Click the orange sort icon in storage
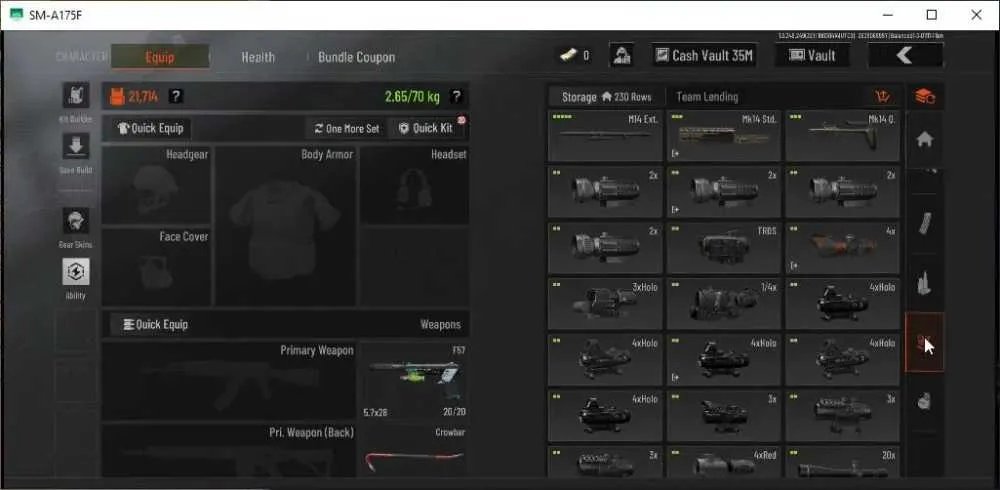Image resolution: width=1000 pixels, height=490 pixels. [x=883, y=97]
